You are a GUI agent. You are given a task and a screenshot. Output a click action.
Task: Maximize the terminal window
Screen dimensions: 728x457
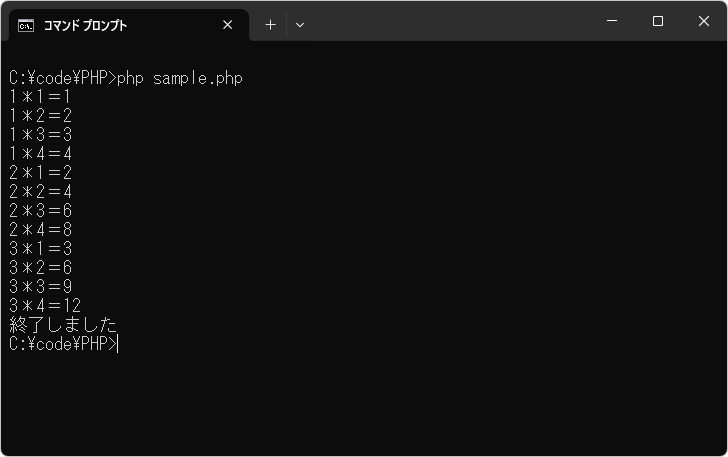pos(658,21)
